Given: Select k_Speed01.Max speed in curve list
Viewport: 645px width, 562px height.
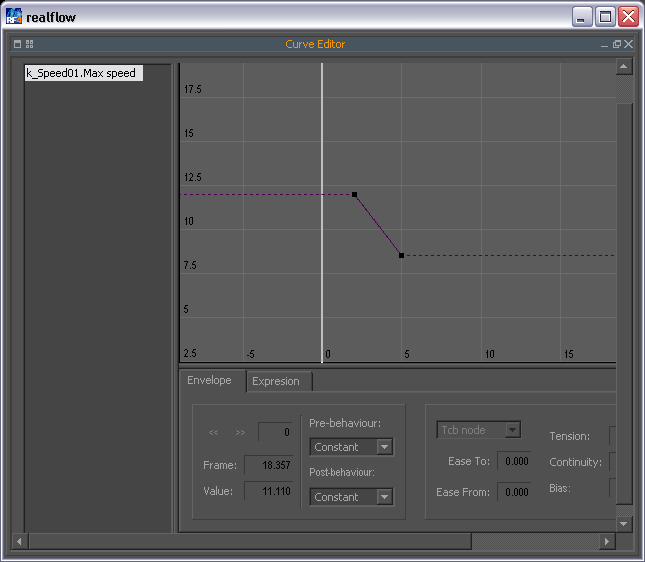Looking at the screenshot, I should click(82, 73).
